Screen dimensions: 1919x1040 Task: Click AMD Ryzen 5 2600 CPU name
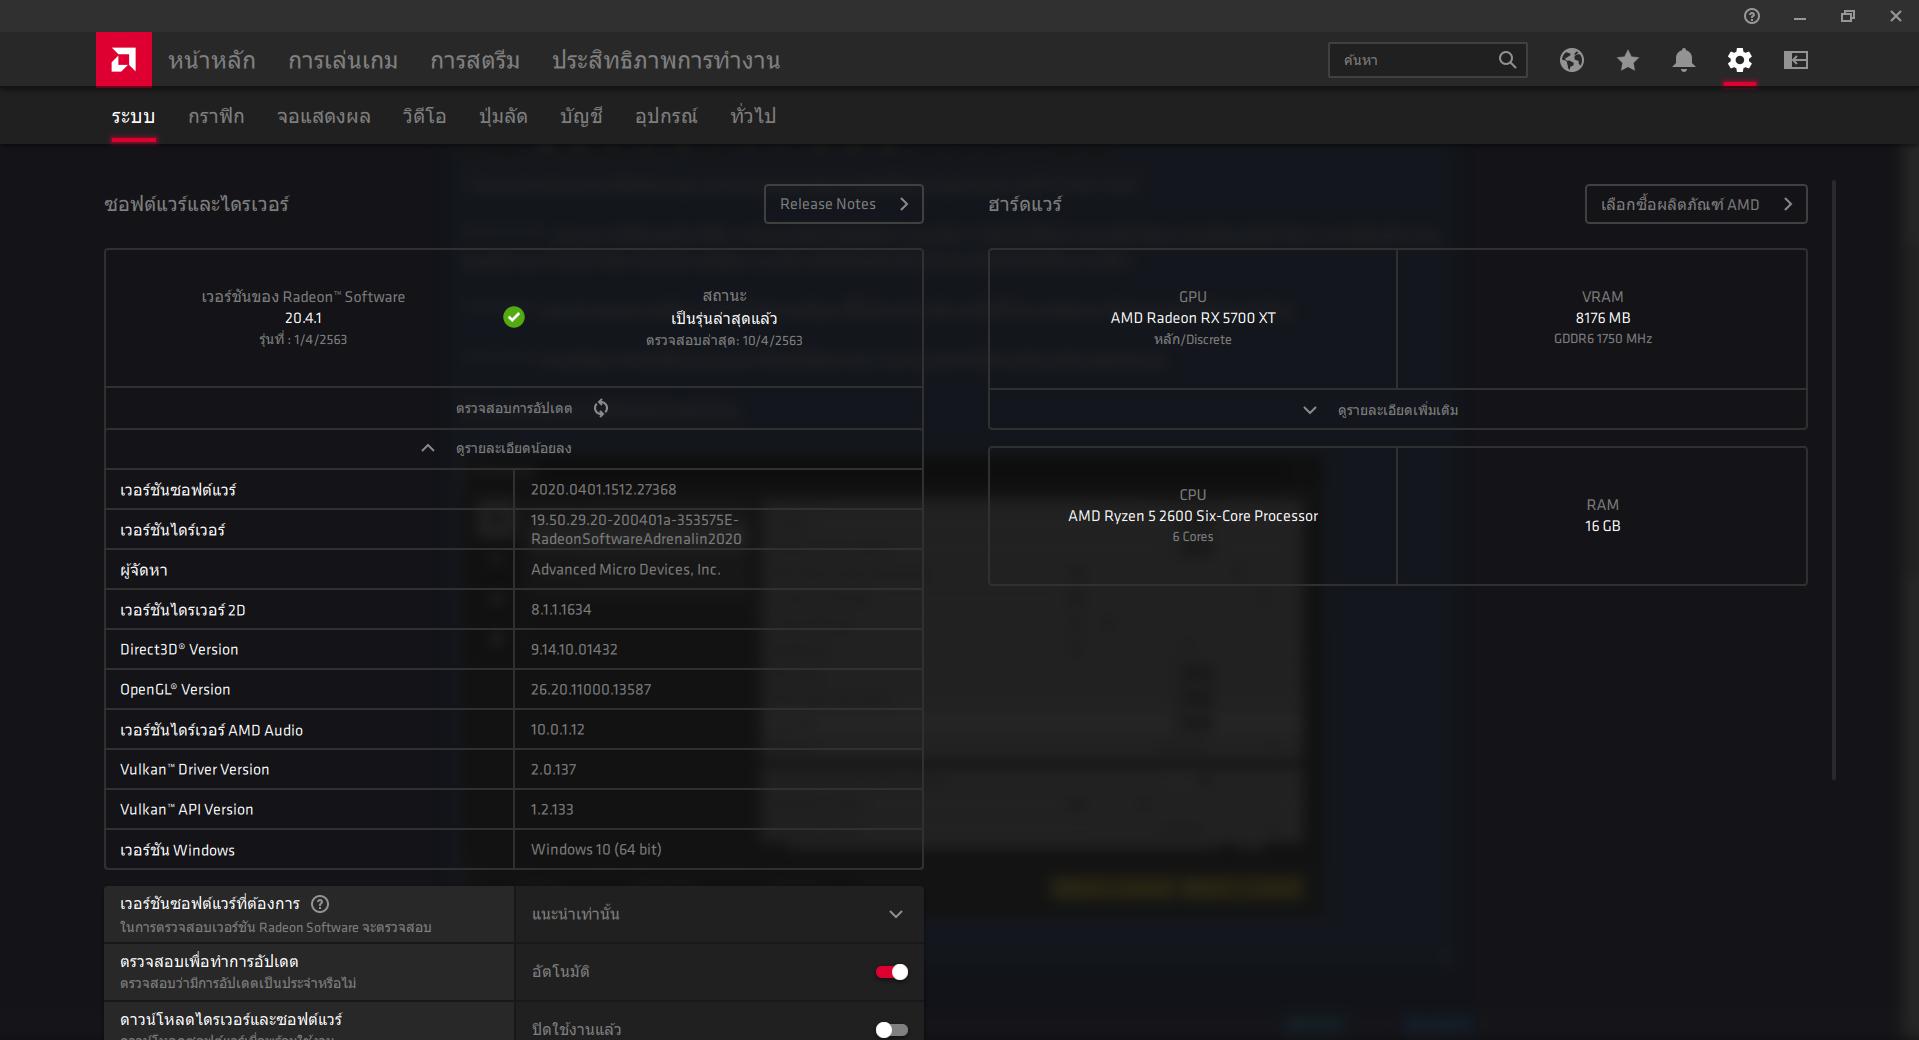click(1193, 516)
